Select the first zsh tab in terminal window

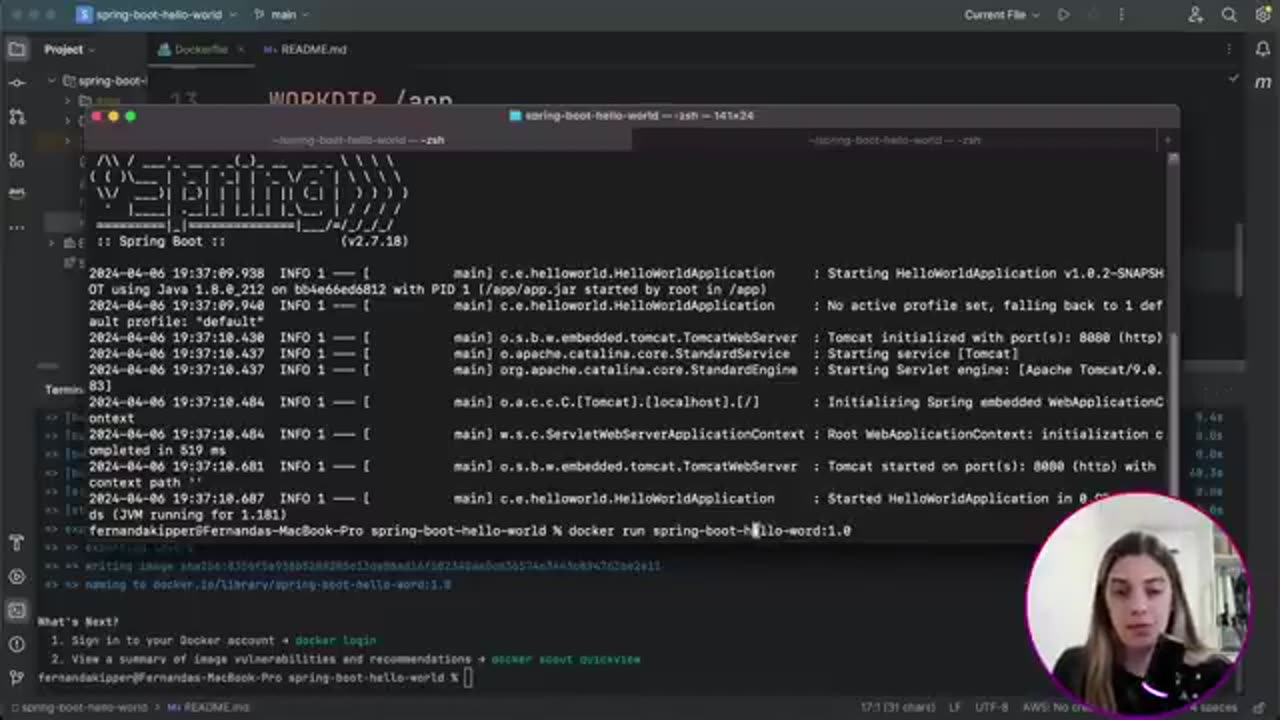coord(359,140)
